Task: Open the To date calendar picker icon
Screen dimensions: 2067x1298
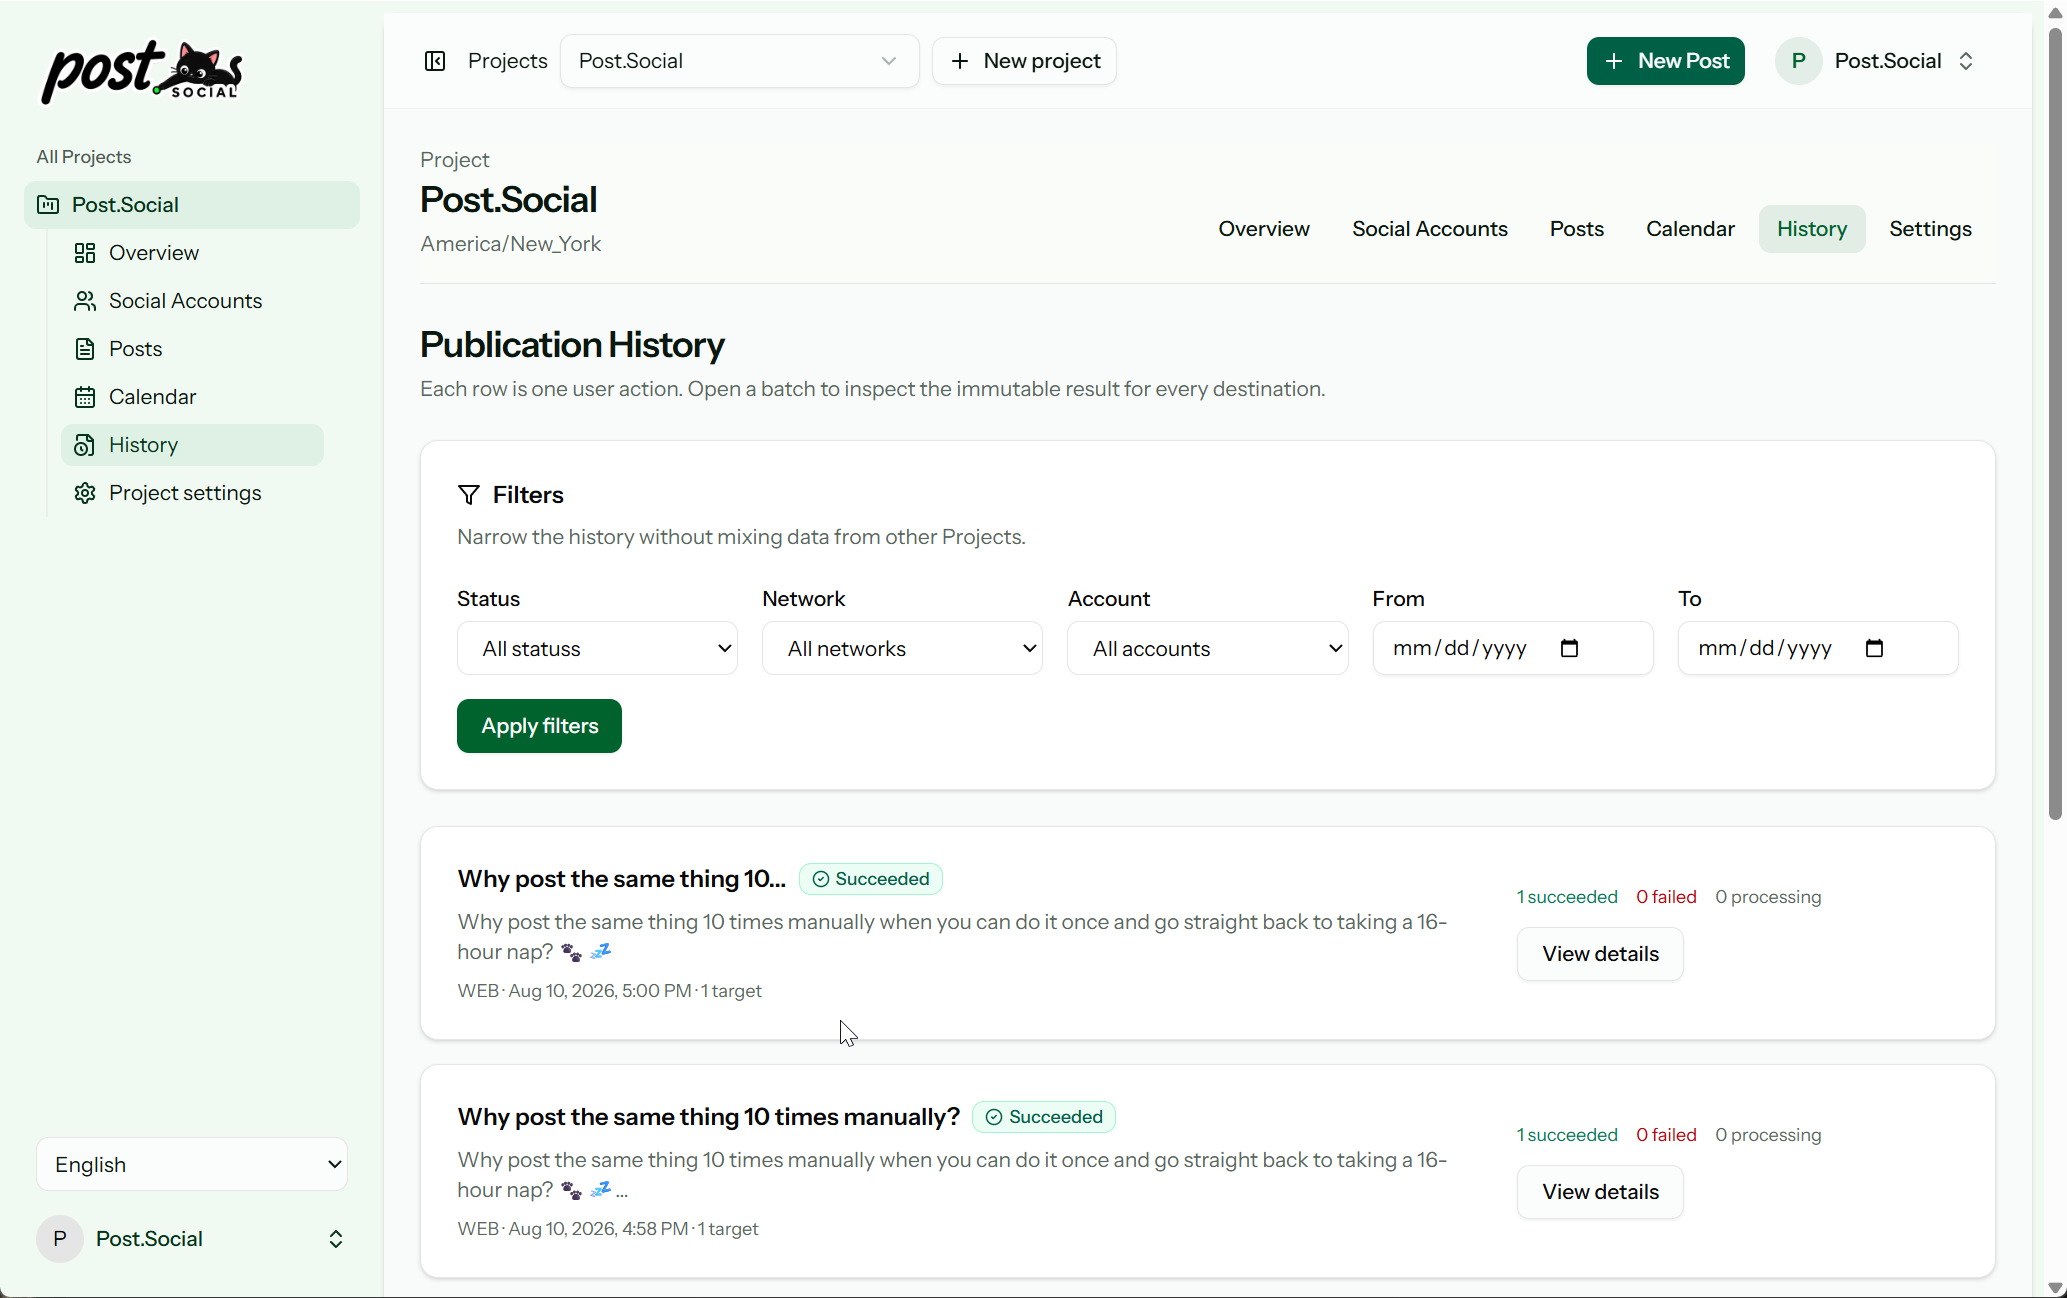Action: 1874,648
